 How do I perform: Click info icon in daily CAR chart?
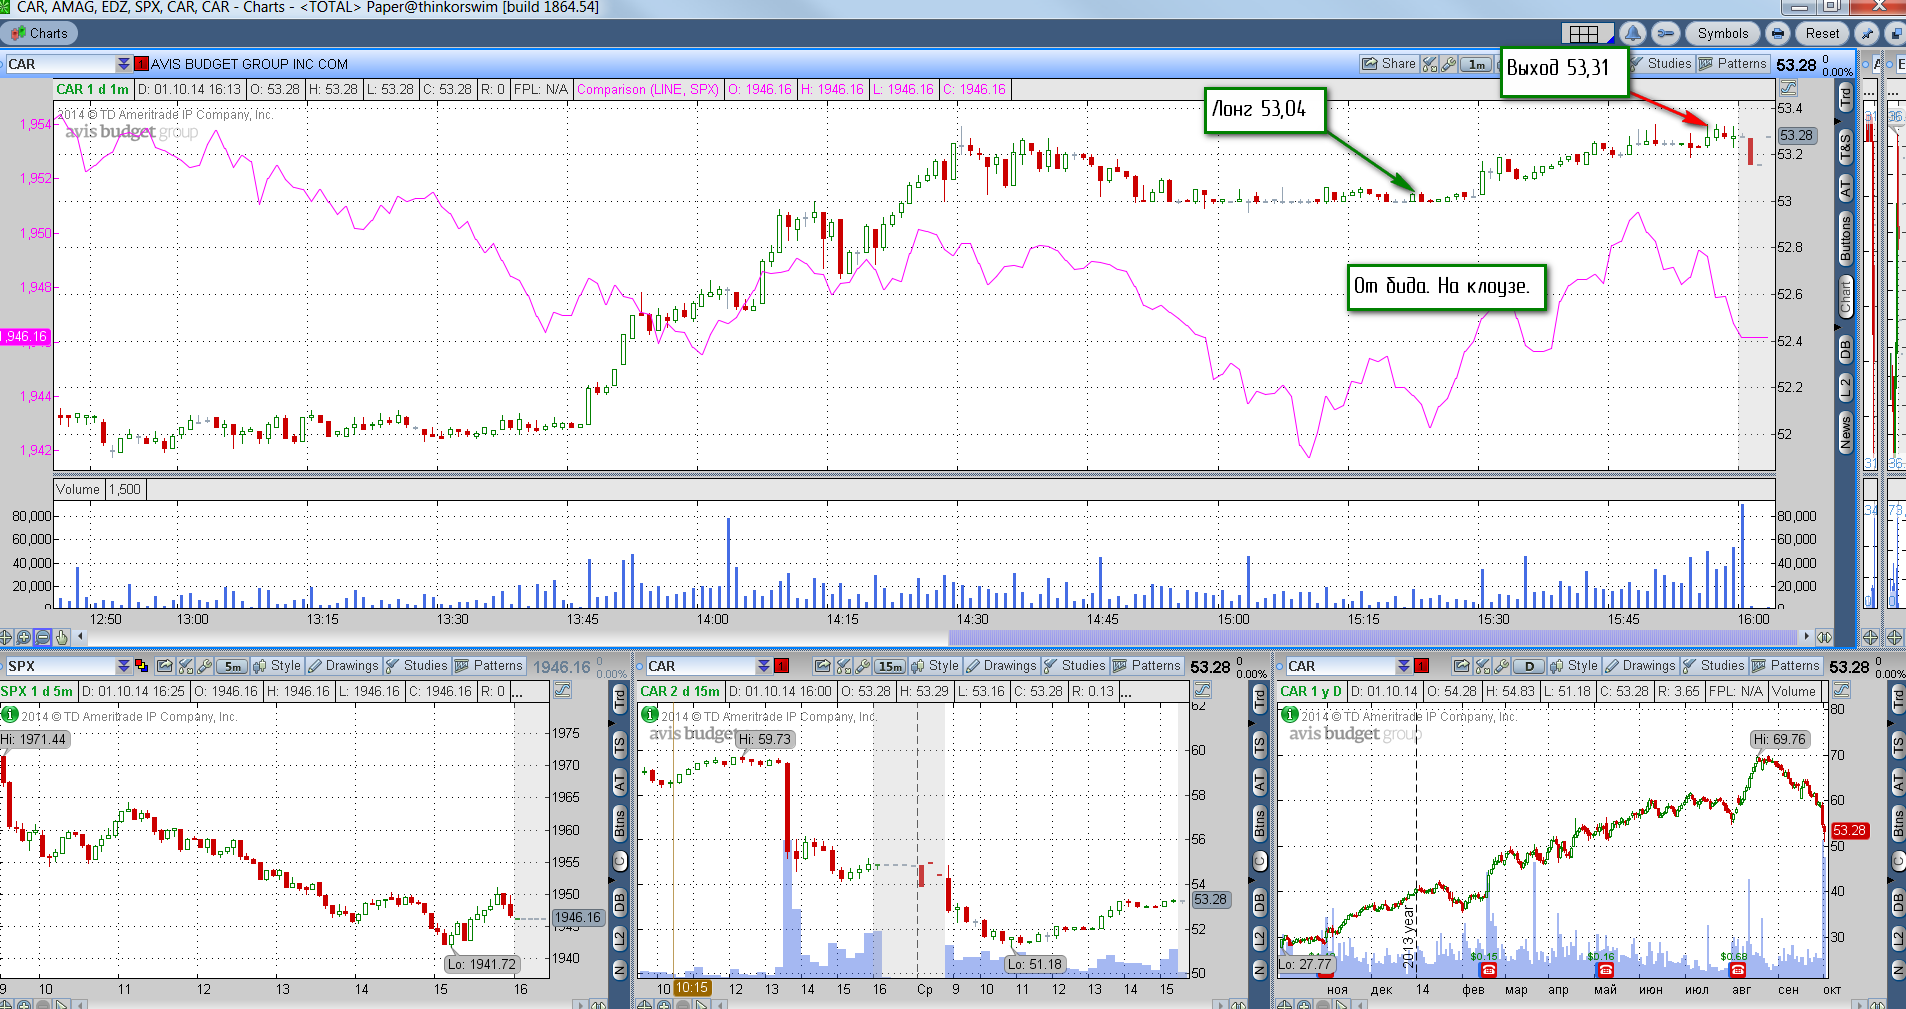click(1290, 715)
